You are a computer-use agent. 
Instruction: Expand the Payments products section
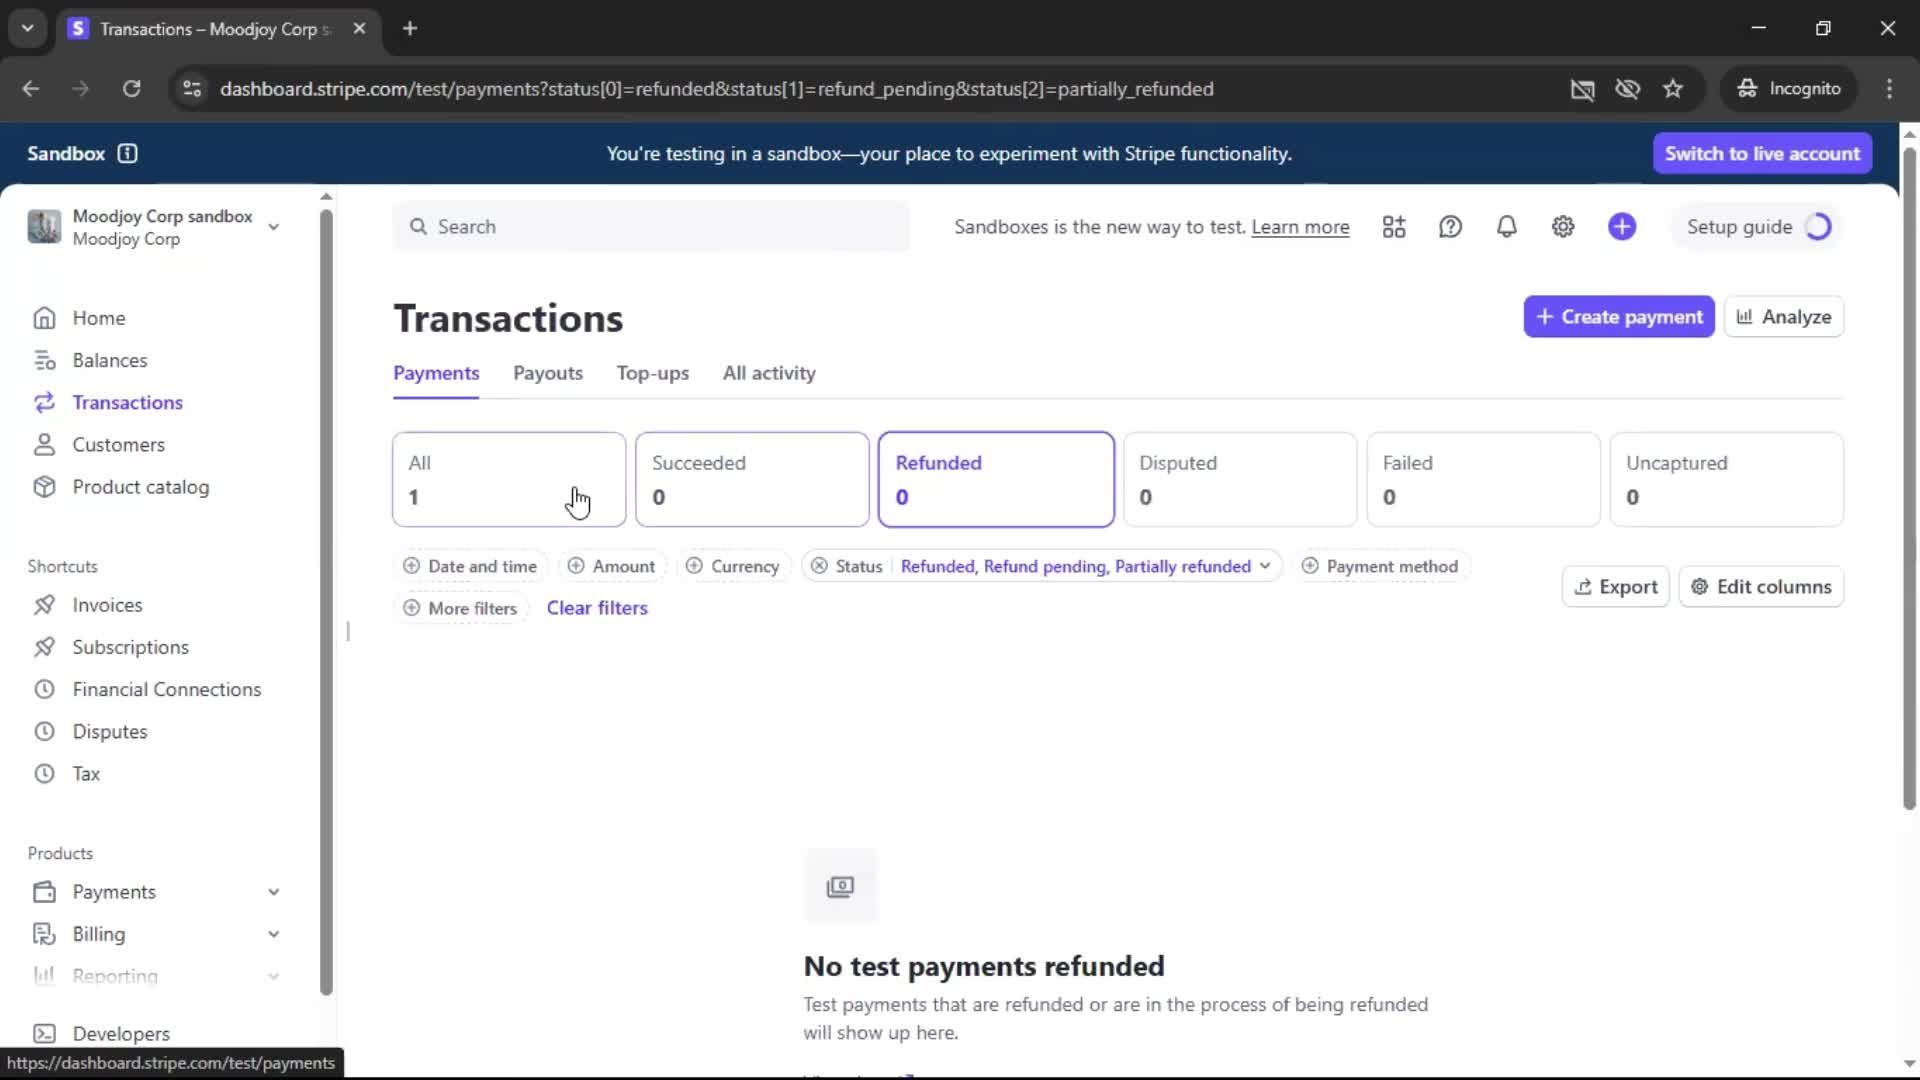(273, 892)
